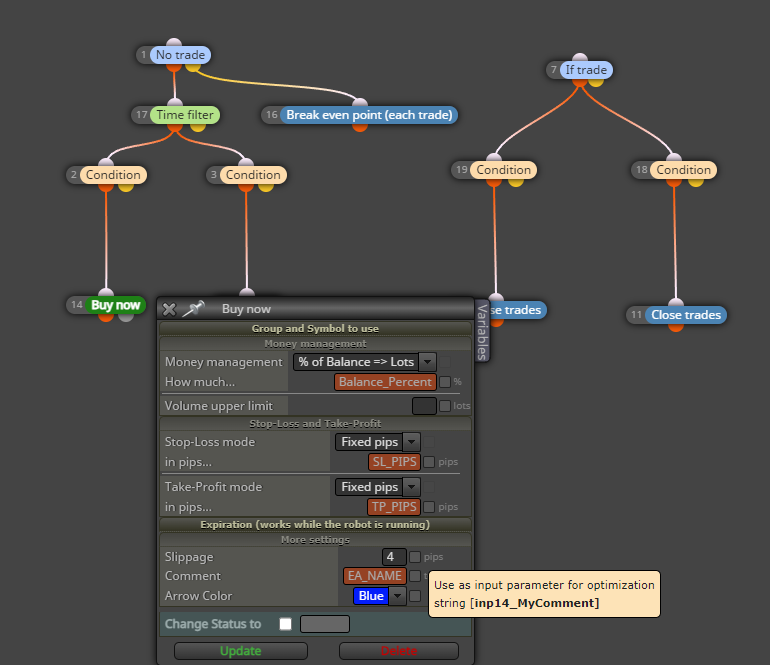Image resolution: width=770 pixels, height=665 pixels.
Task: Select the No trade node
Action: click(180, 55)
